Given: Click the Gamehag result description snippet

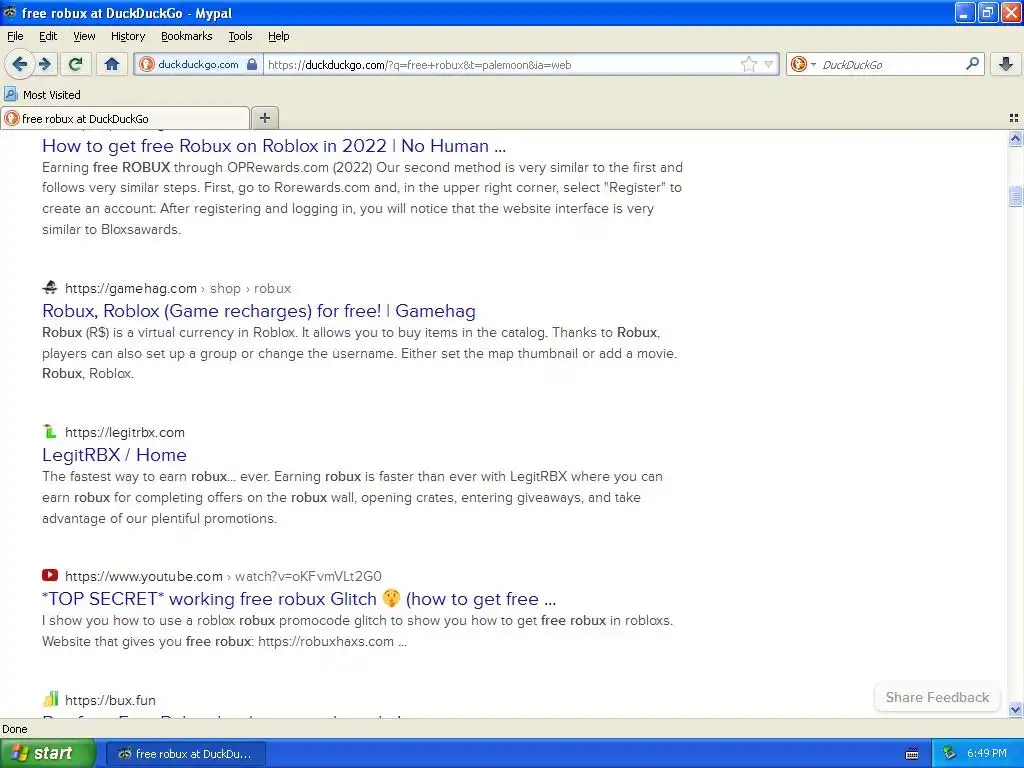Looking at the screenshot, I should coord(360,353).
